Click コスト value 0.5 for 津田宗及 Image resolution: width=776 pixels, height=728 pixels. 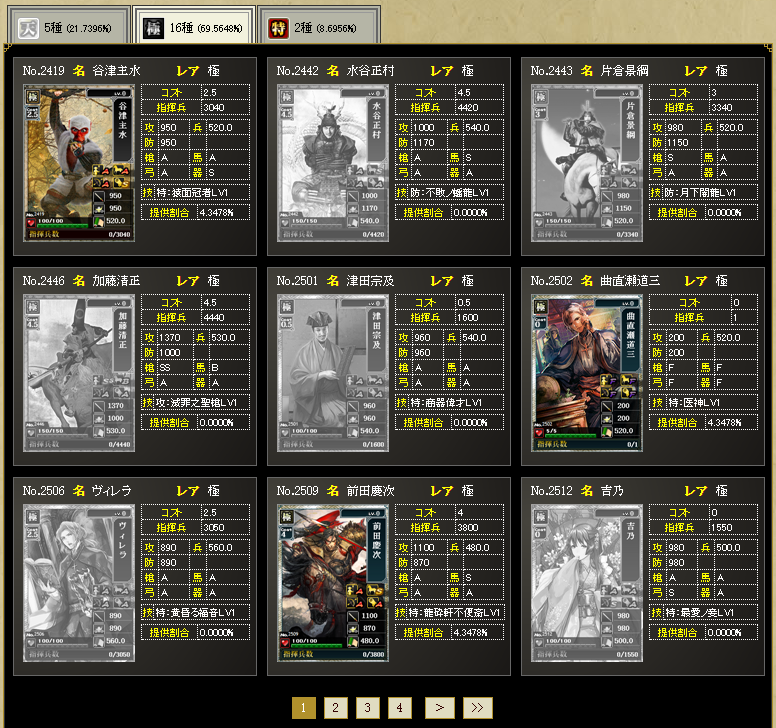[464, 302]
